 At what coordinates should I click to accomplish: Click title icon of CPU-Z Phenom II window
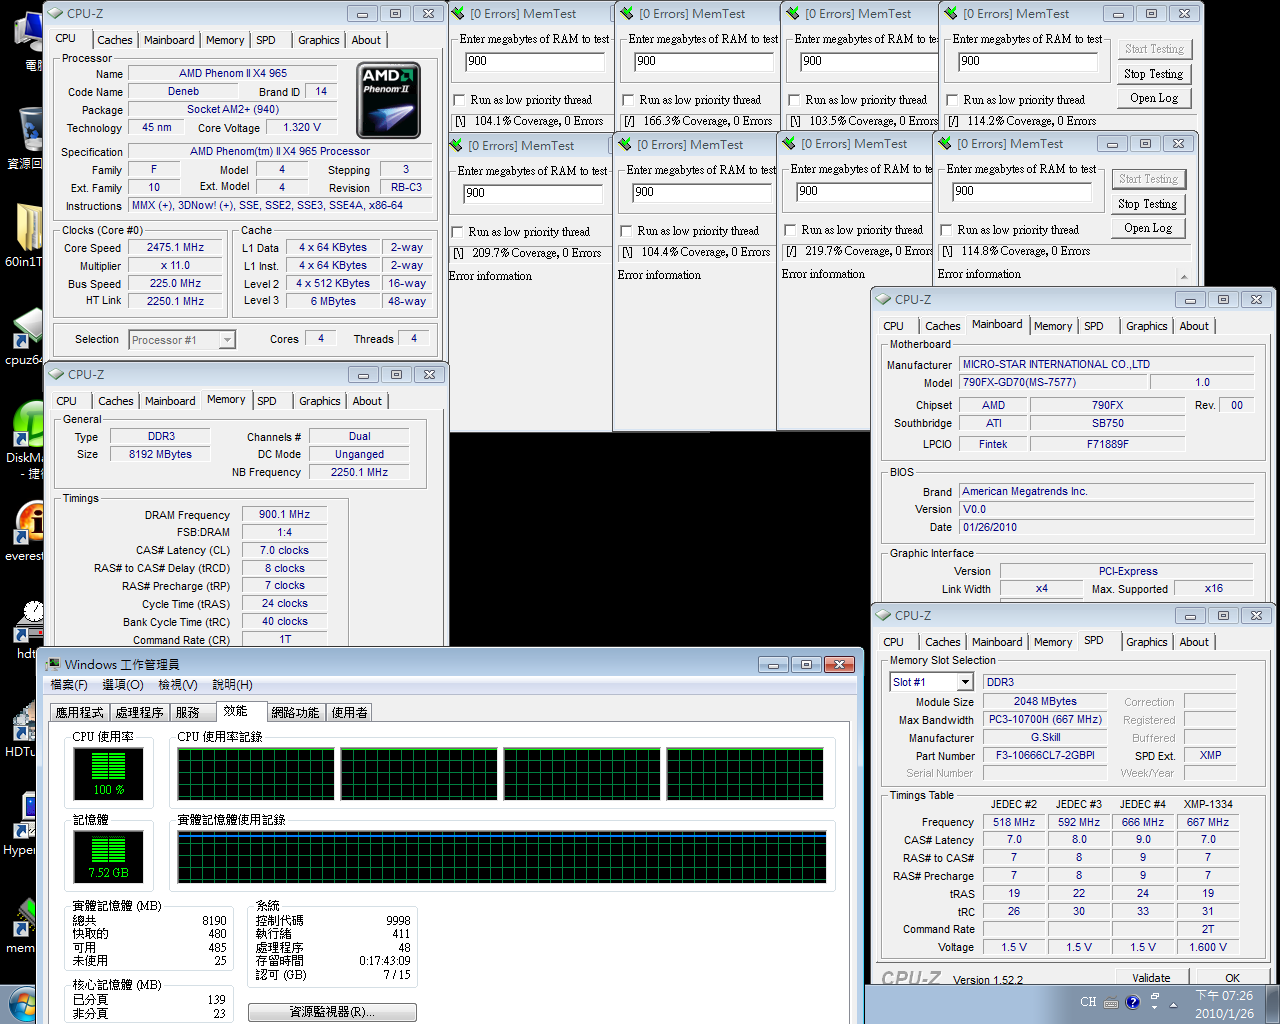(56, 13)
